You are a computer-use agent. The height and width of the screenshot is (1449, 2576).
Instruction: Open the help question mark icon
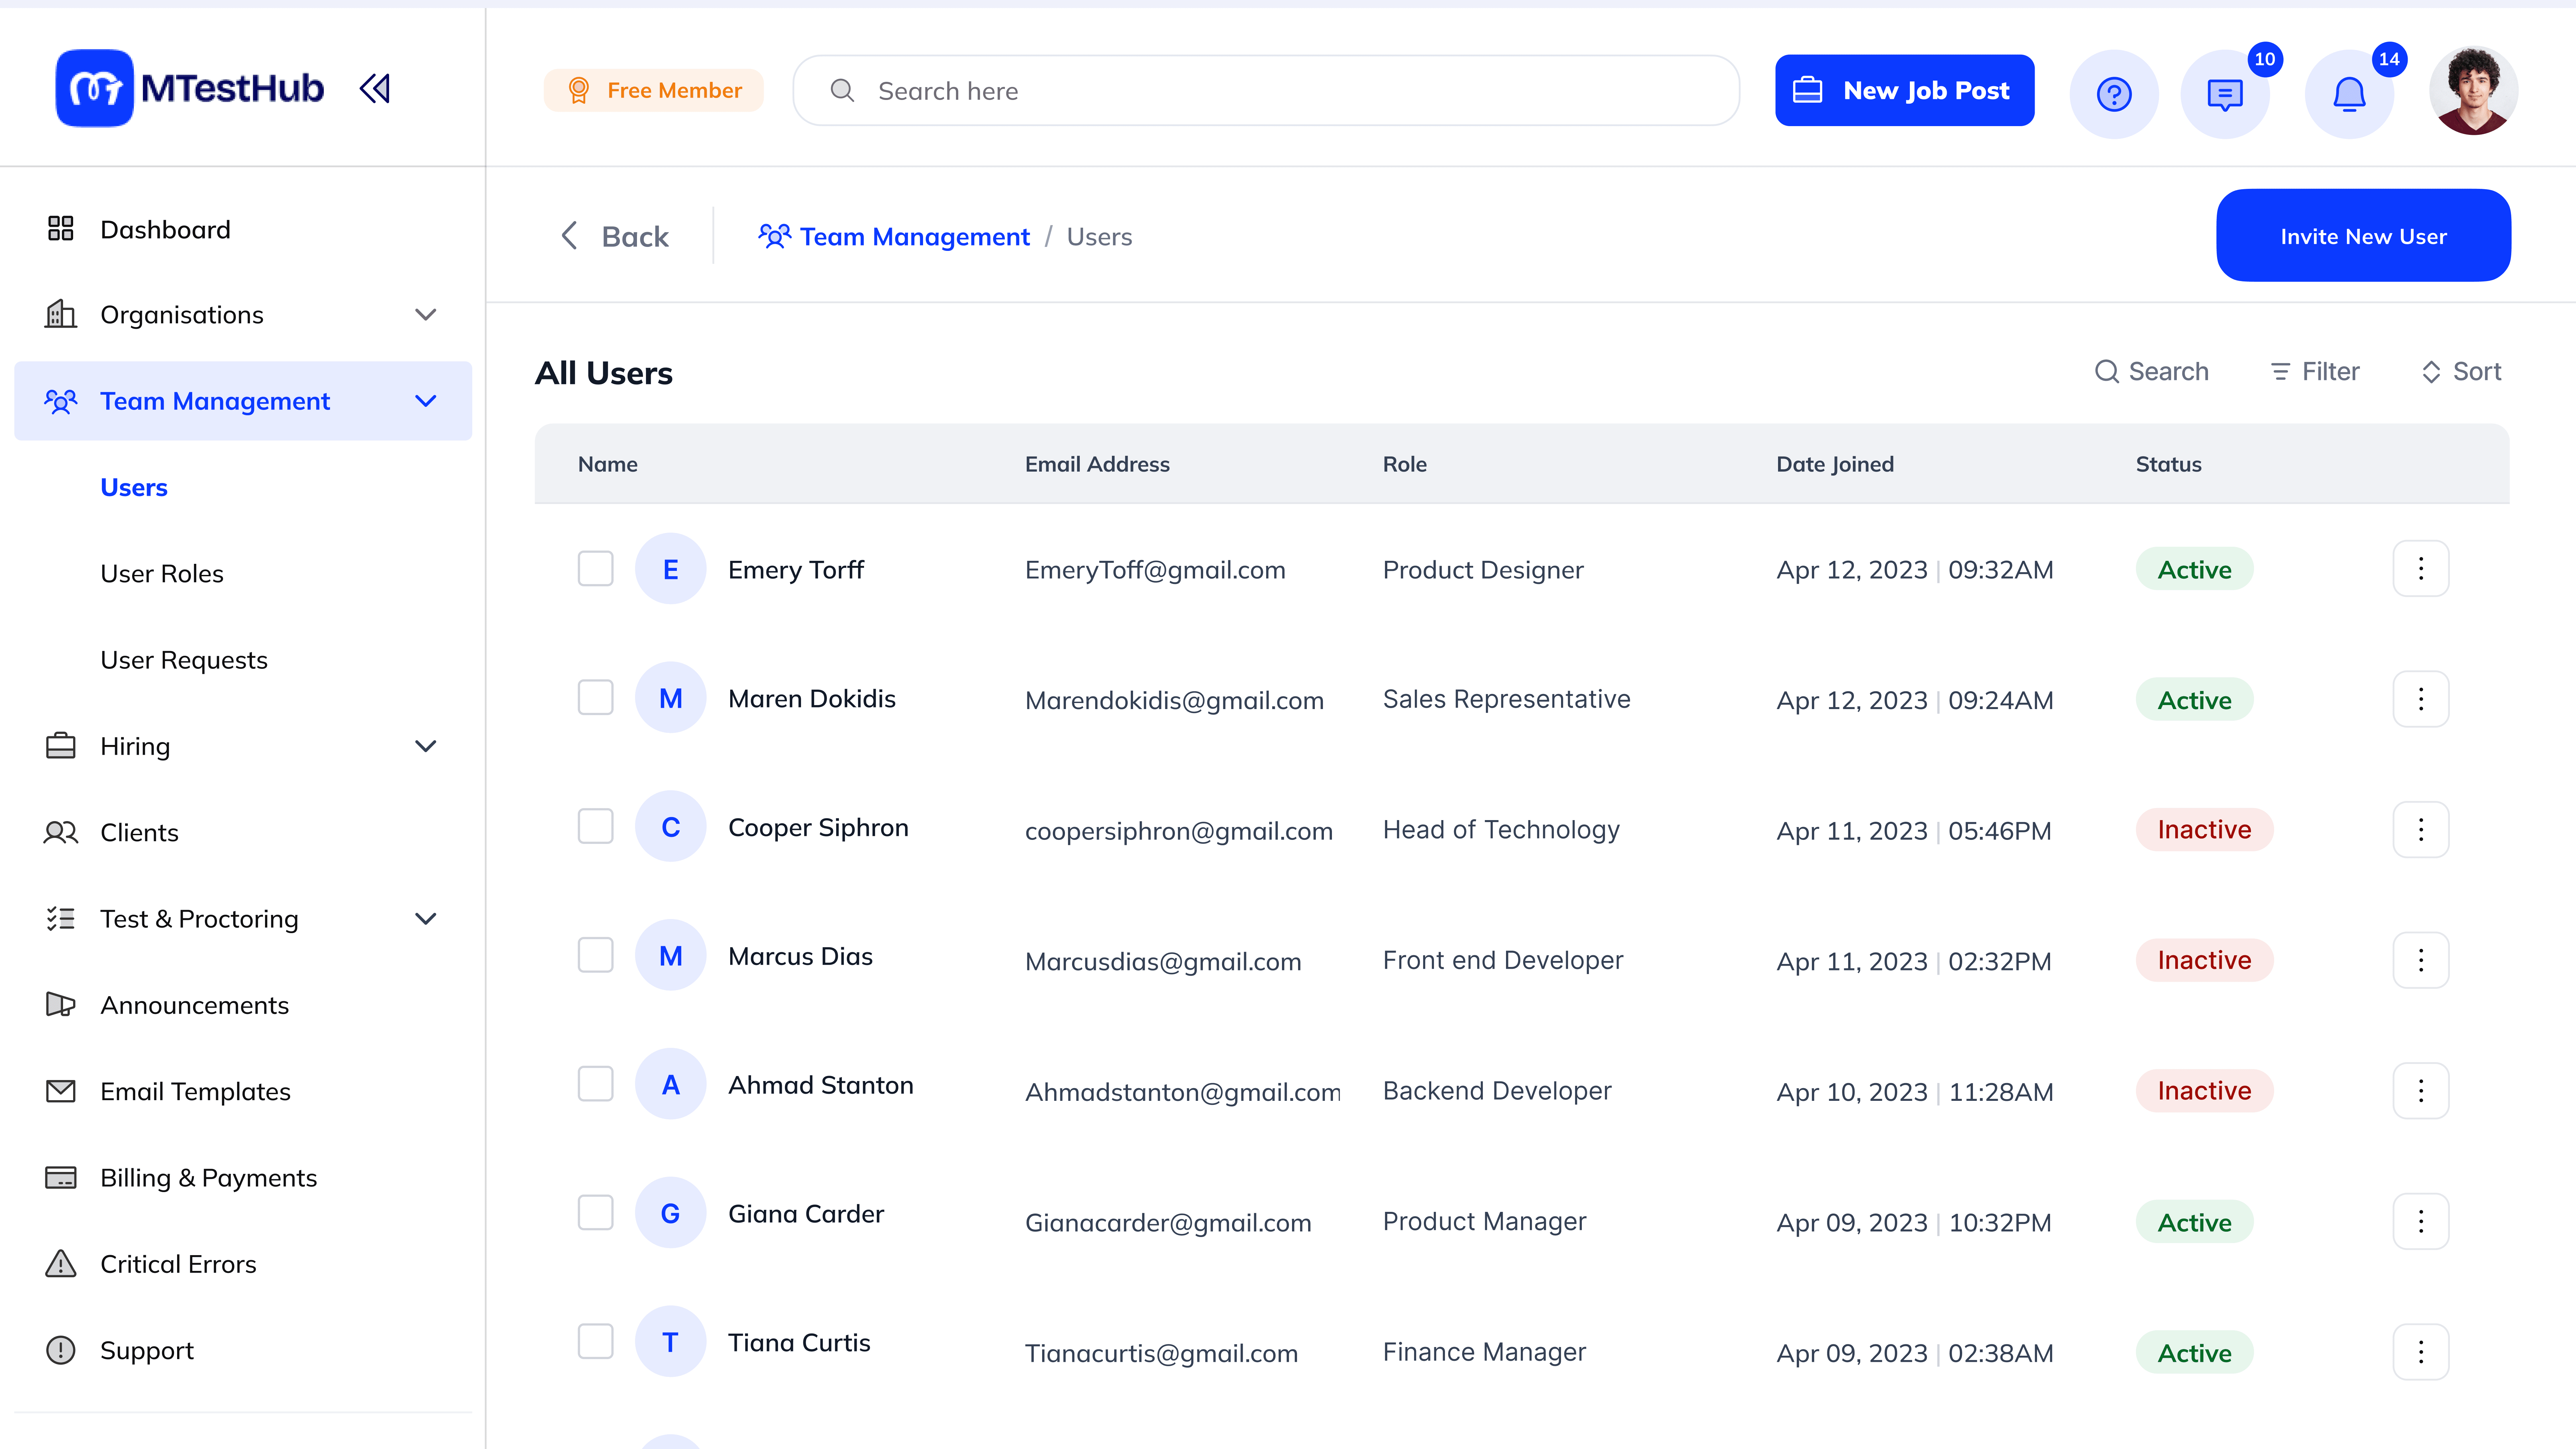tap(2114, 94)
